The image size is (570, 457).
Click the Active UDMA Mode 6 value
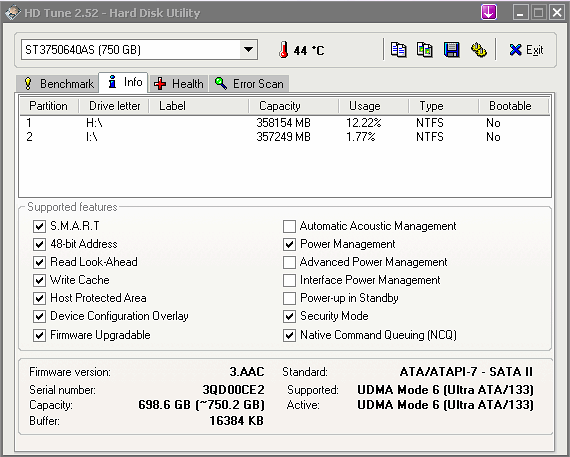tap(445, 405)
